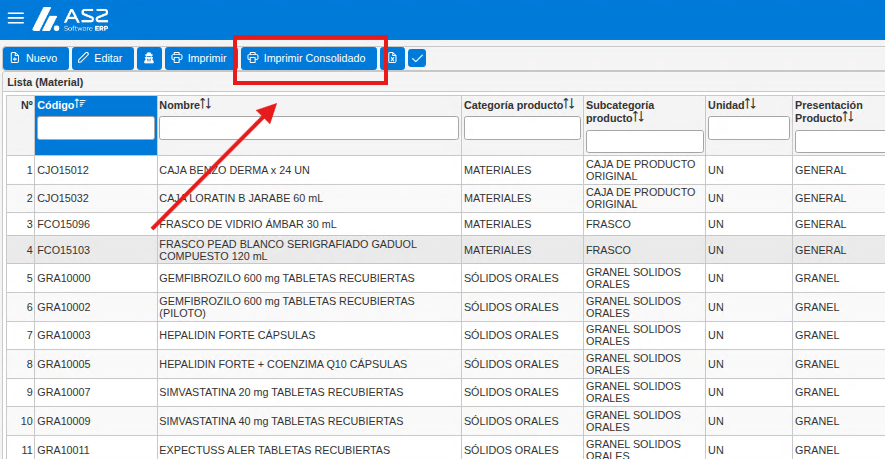Sort by Unidad column arrows
This screenshot has width=885, height=459.
point(750,104)
